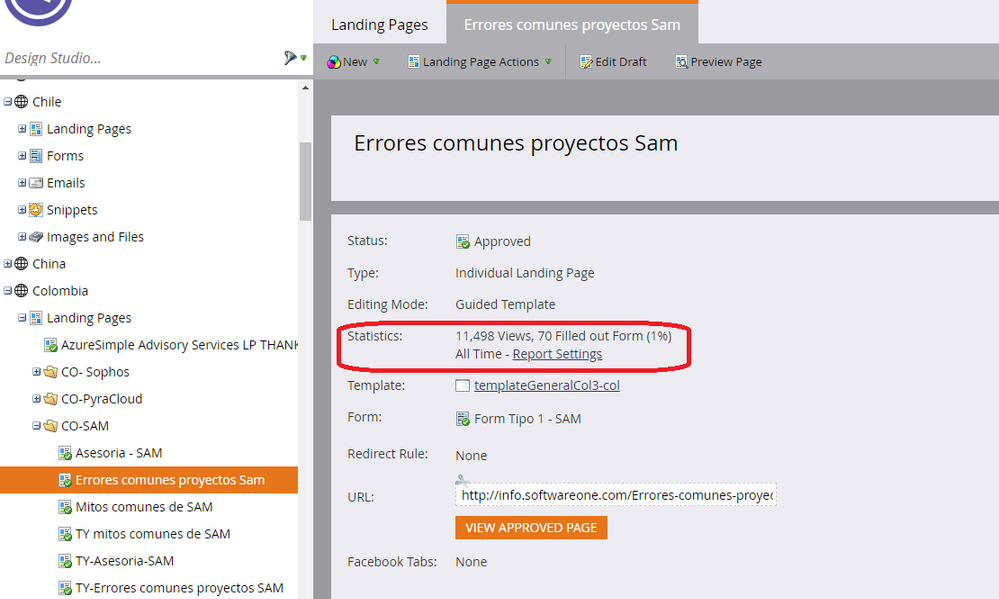The width and height of the screenshot is (999, 599).
Task: Click the Mitos comunes de SAM icon
Action: click(65, 507)
